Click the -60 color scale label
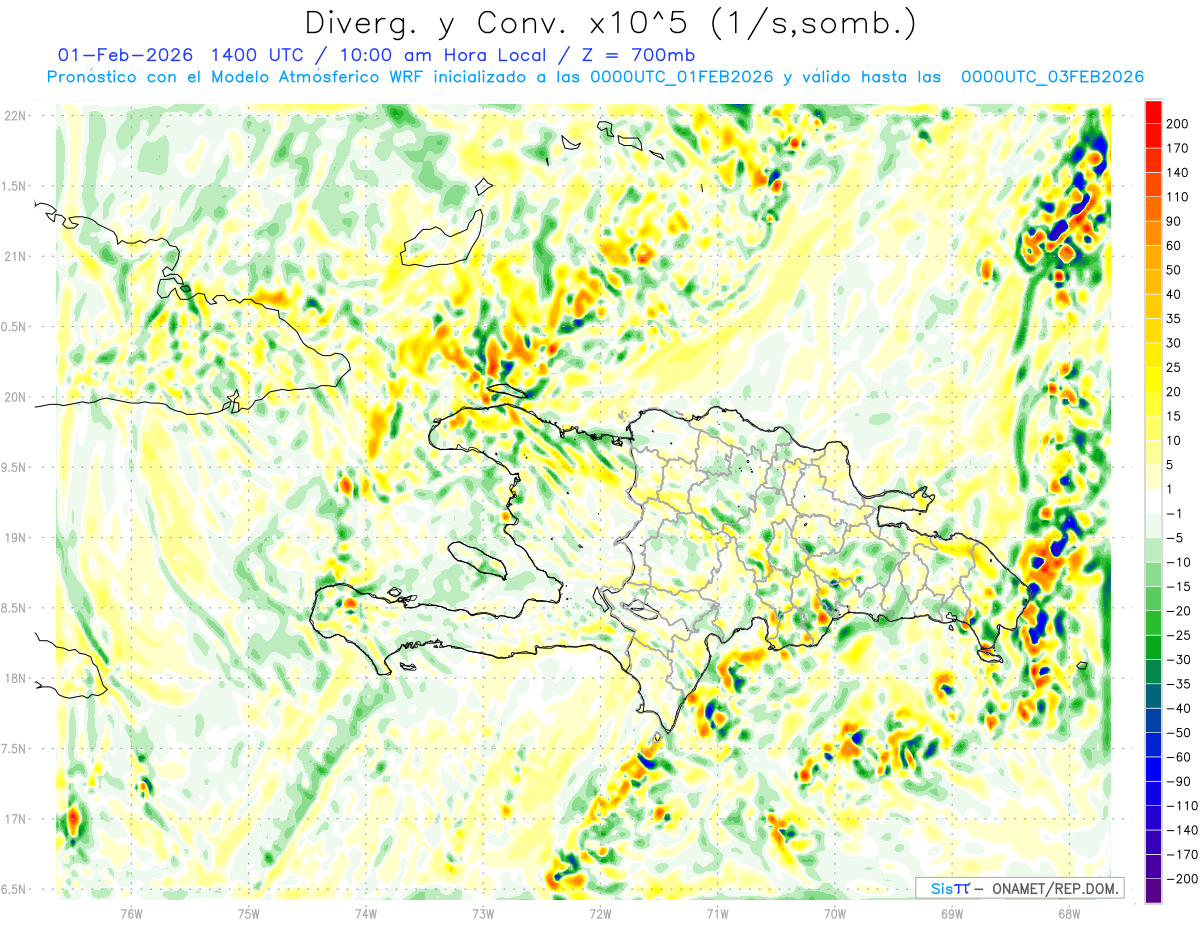Viewport: 1200px width, 927px height. point(1179,757)
